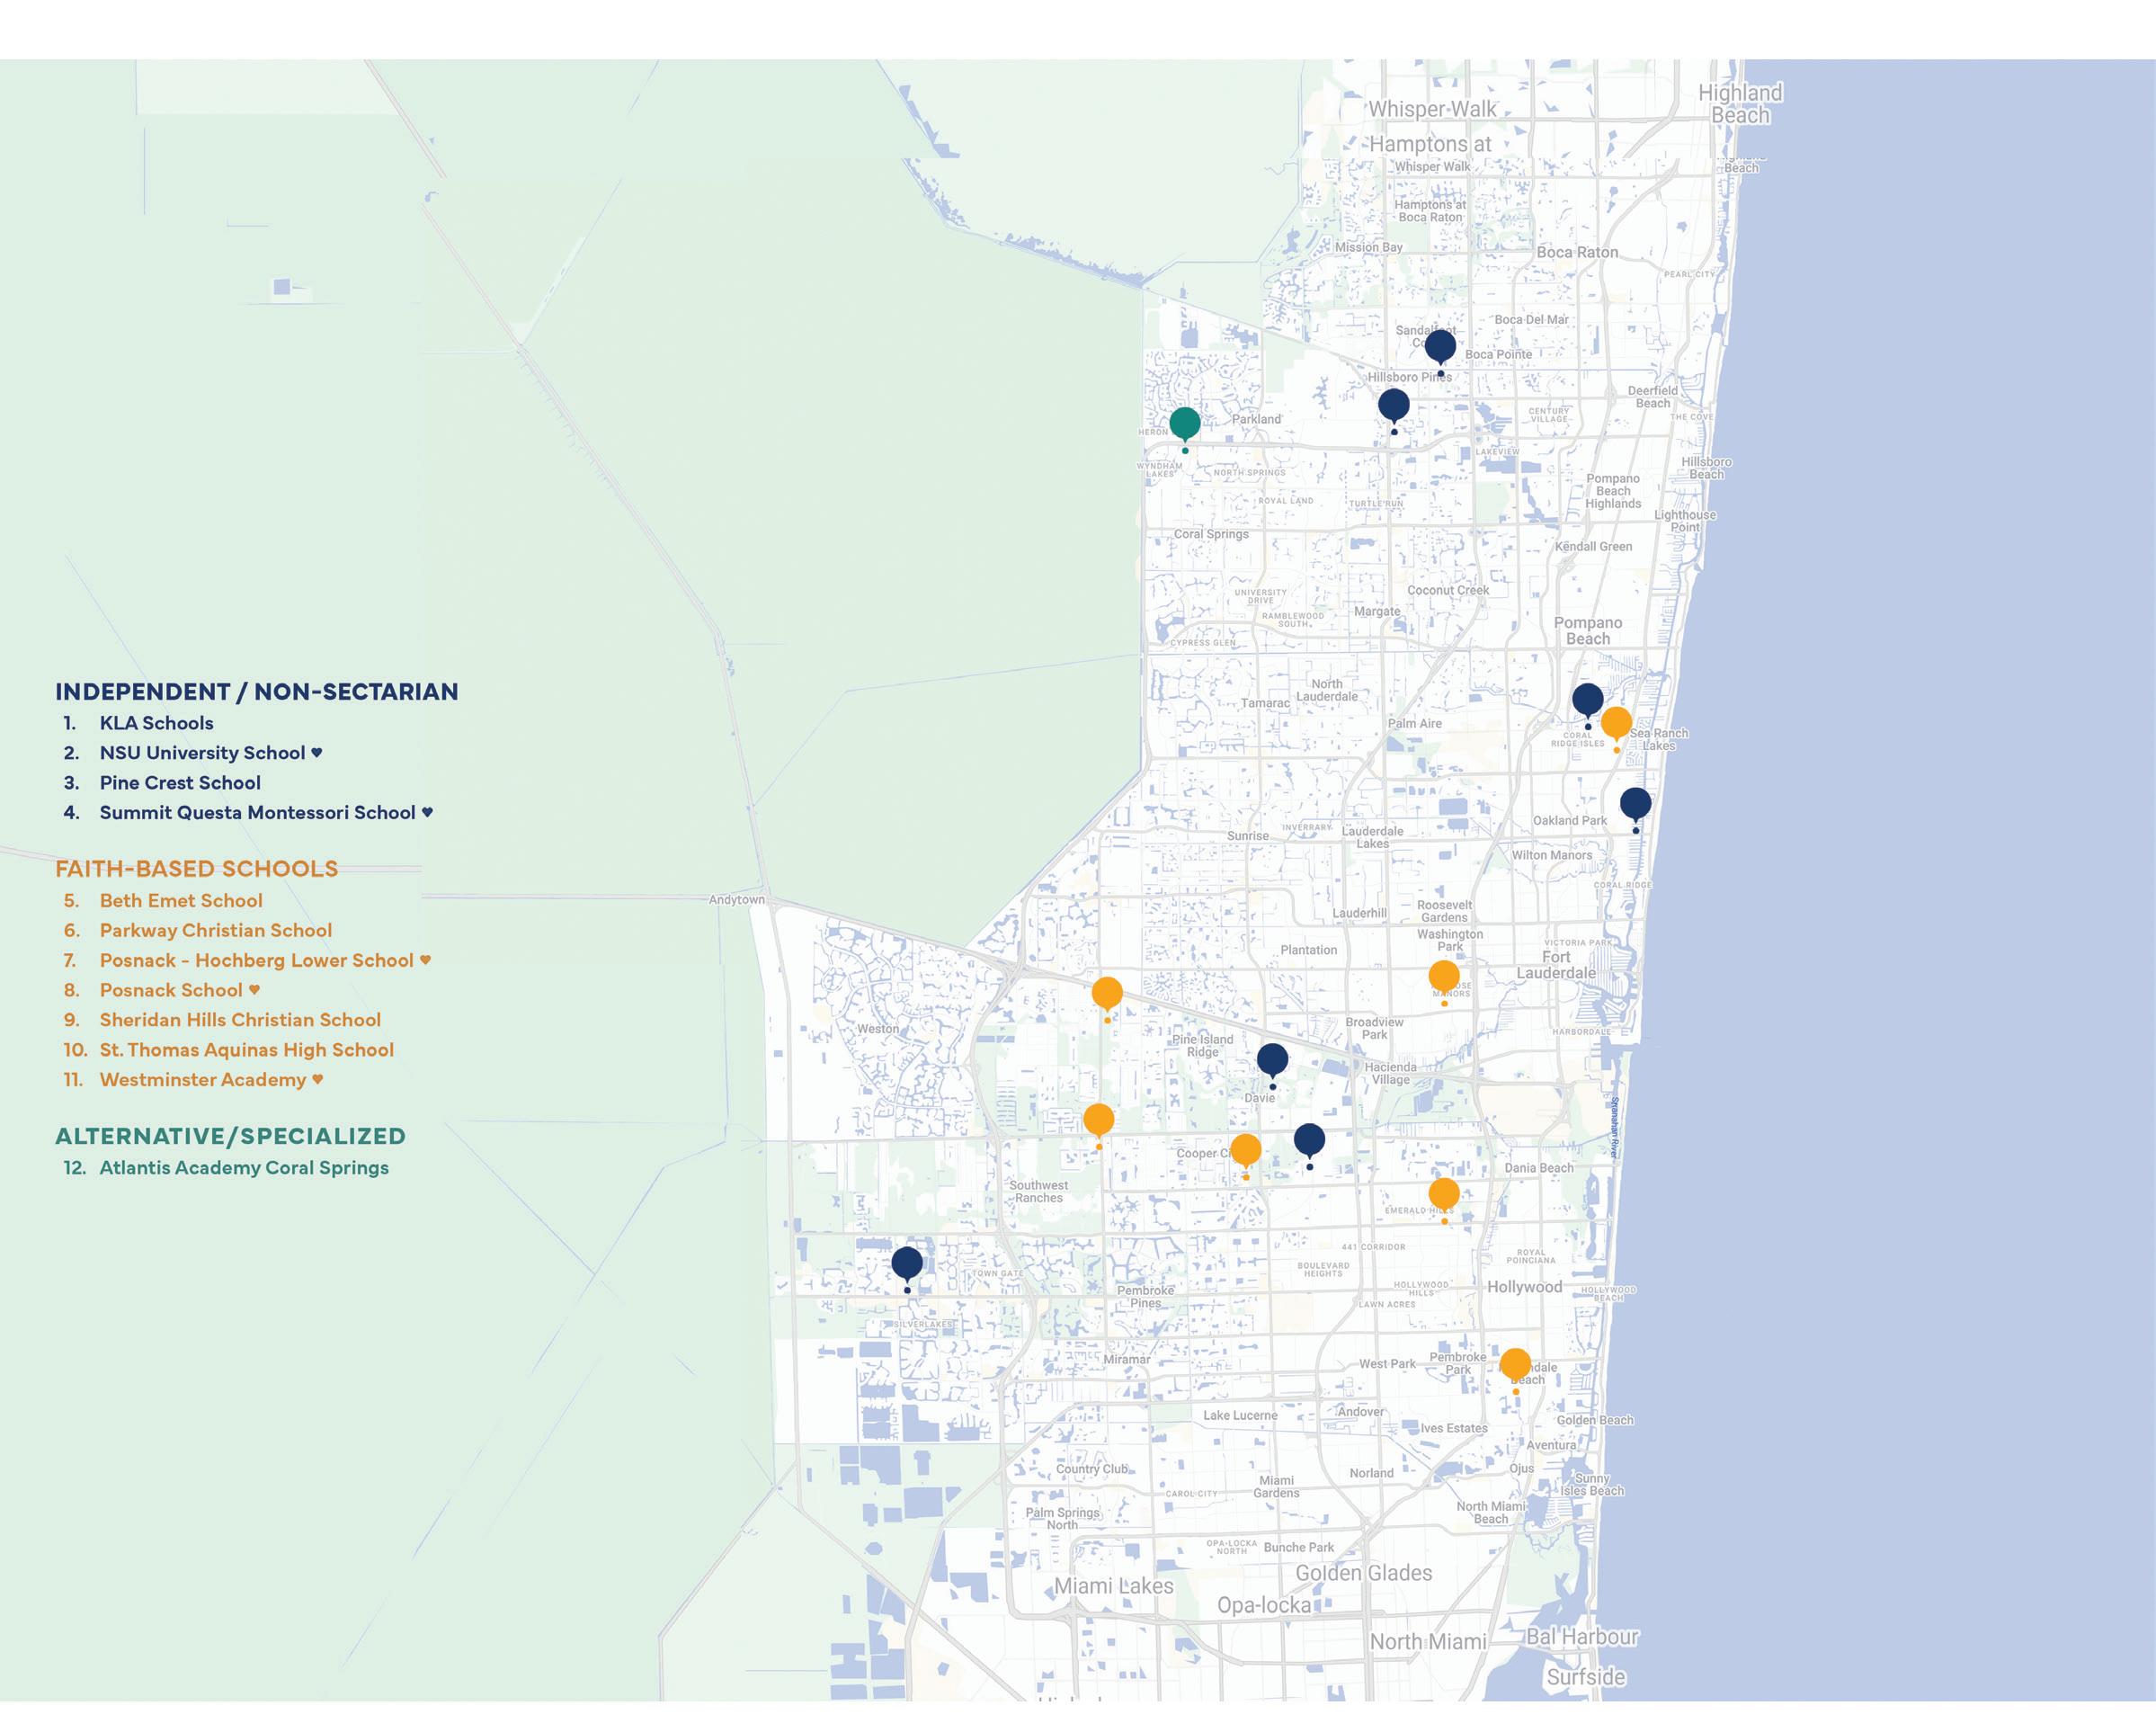This screenshot has width=2156, height=1732.
Task: Click the navy pin west of Town Gate
Action: pyautogui.click(x=906, y=1263)
